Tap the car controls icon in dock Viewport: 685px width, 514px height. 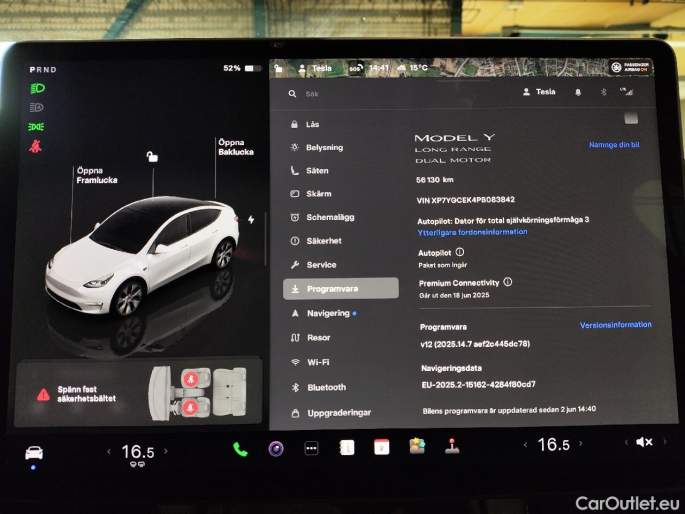click(34, 453)
